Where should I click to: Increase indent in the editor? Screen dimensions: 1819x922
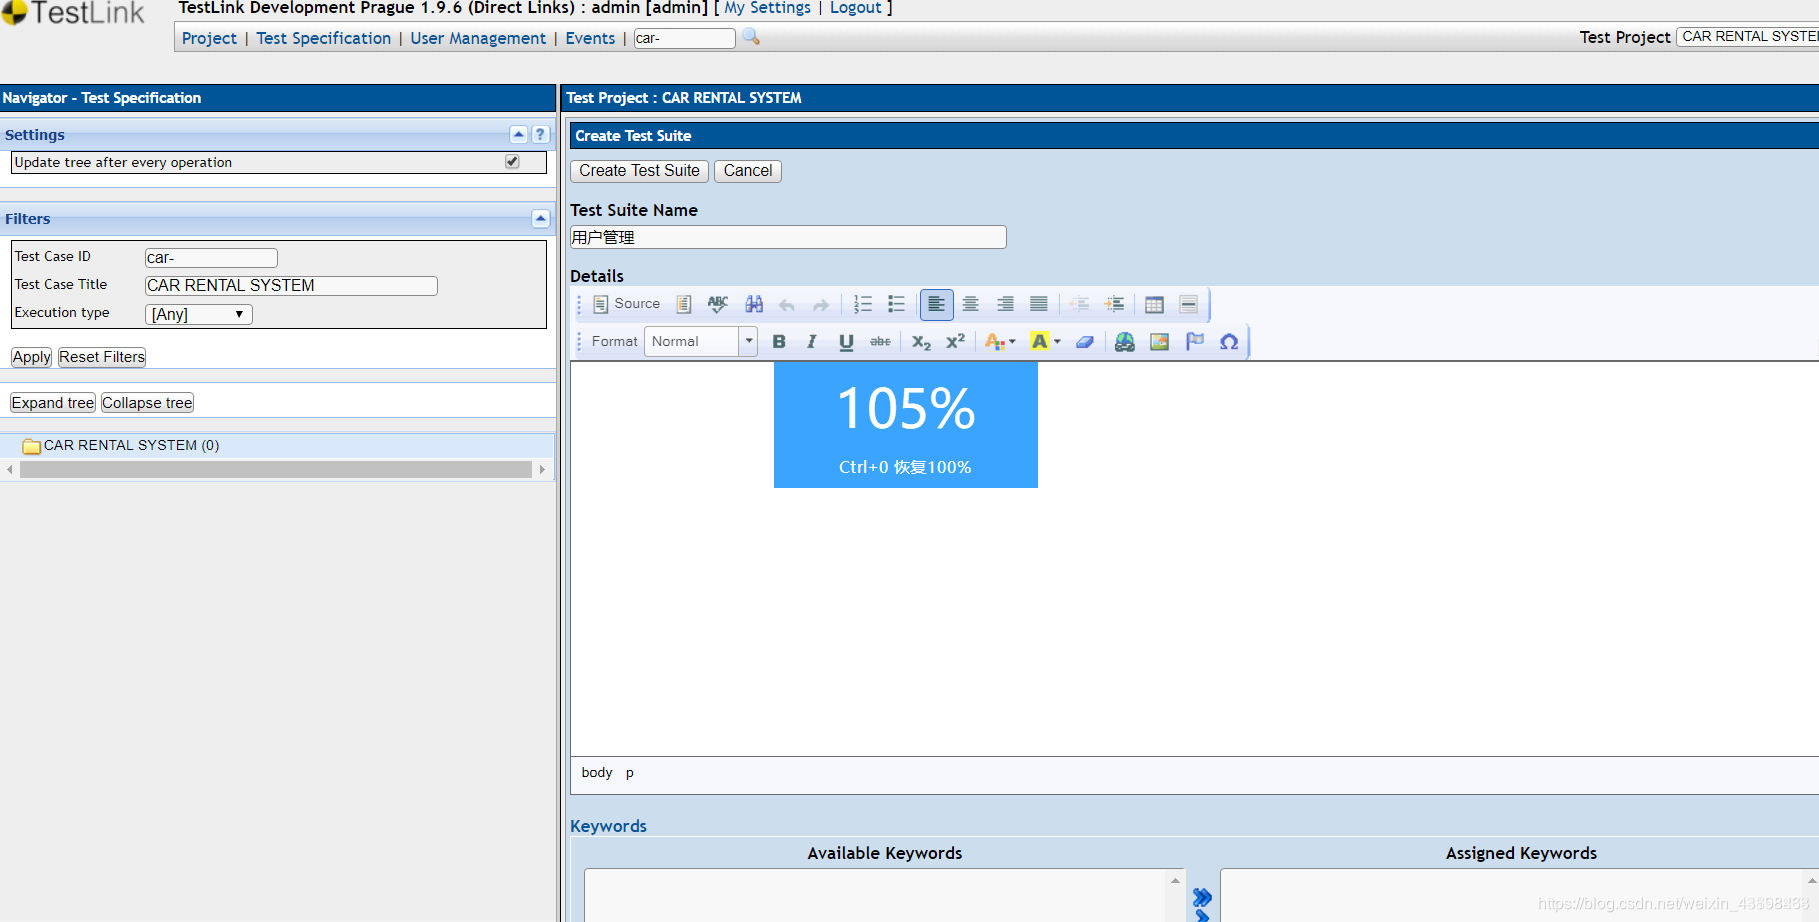click(1114, 304)
